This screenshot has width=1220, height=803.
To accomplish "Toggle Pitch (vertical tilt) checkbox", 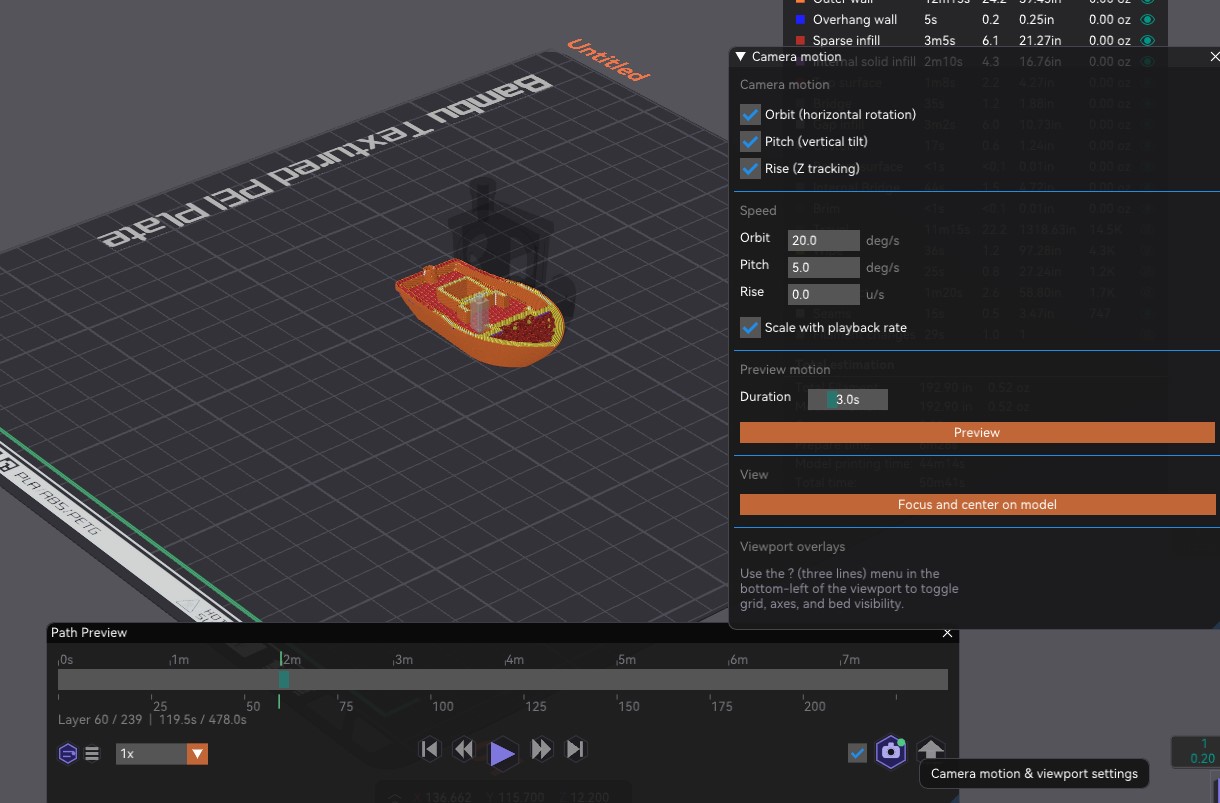I will [x=750, y=141].
